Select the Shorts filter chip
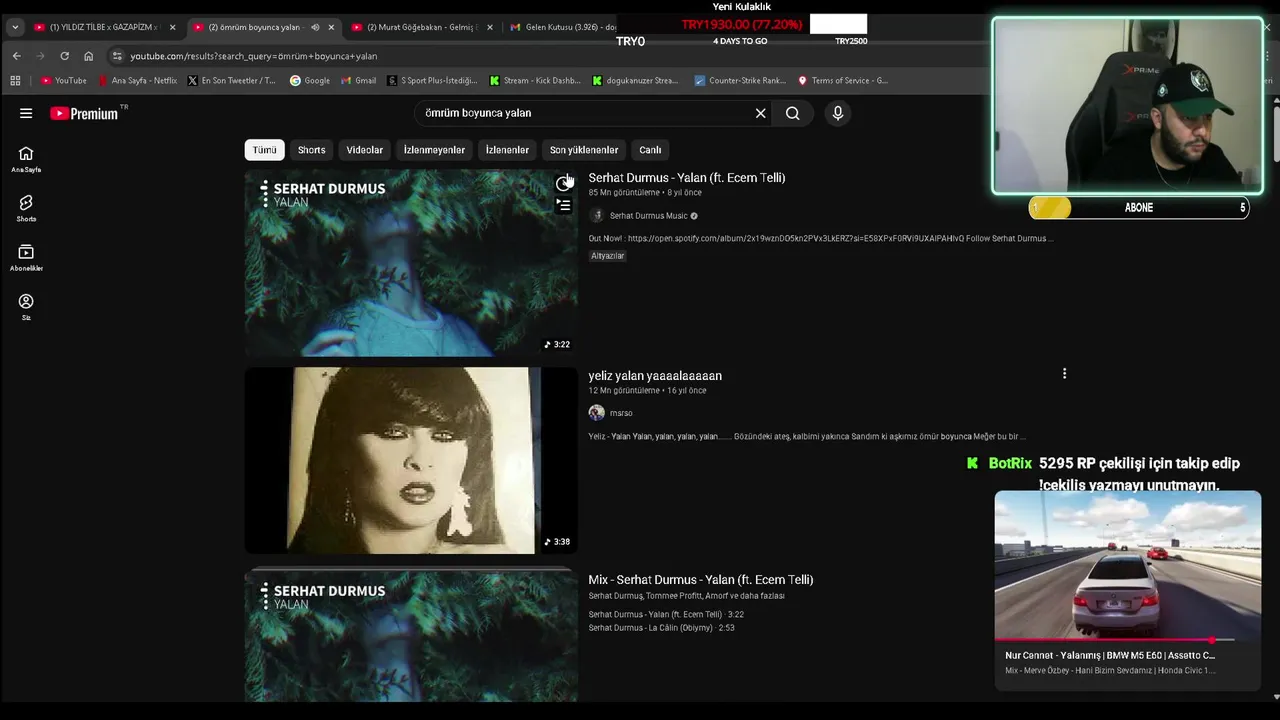This screenshot has width=1280, height=720. coord(311,150)
